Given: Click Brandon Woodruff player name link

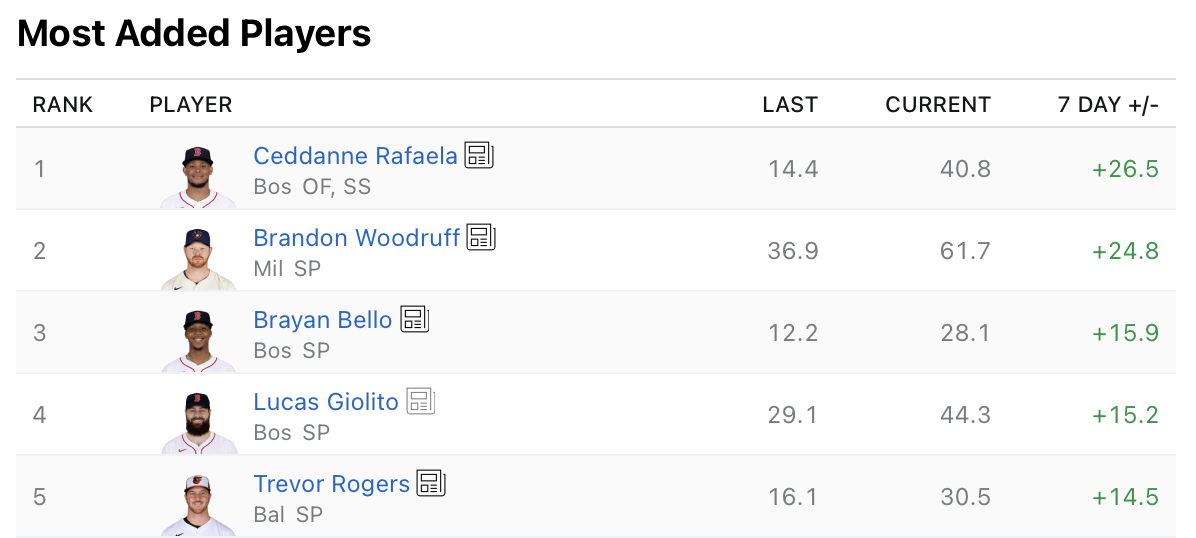Looking at the screenshot, I should (356, 238).
